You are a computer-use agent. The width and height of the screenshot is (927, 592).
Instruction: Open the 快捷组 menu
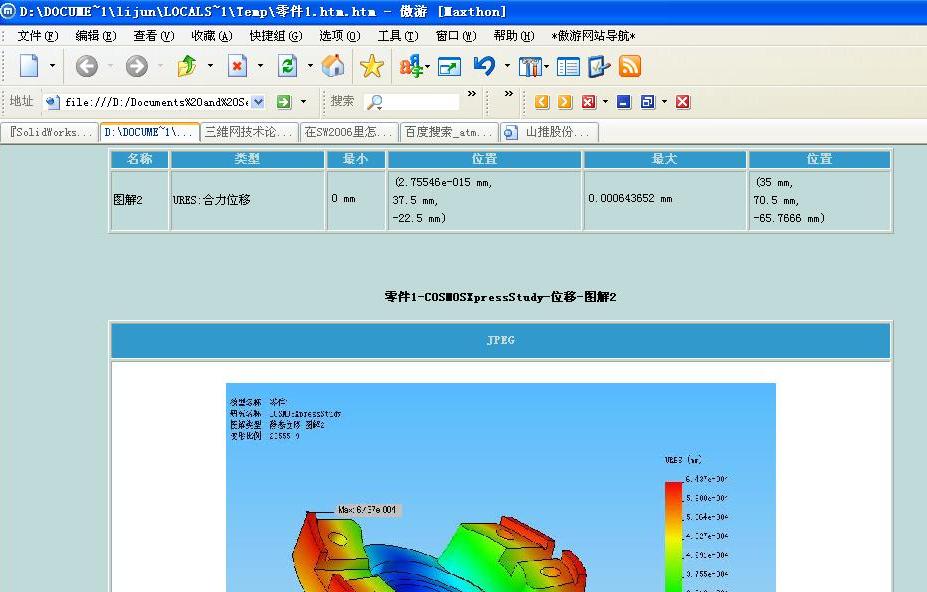(275, 36)
